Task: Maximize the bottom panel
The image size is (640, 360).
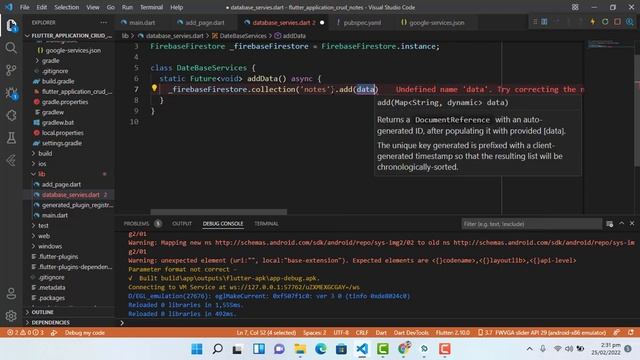Action: pos(621,223)
